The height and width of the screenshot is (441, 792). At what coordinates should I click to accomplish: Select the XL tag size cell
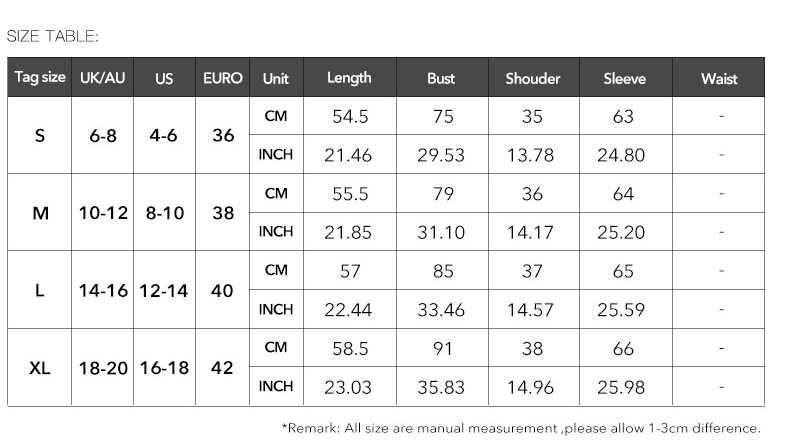point(40,368)
